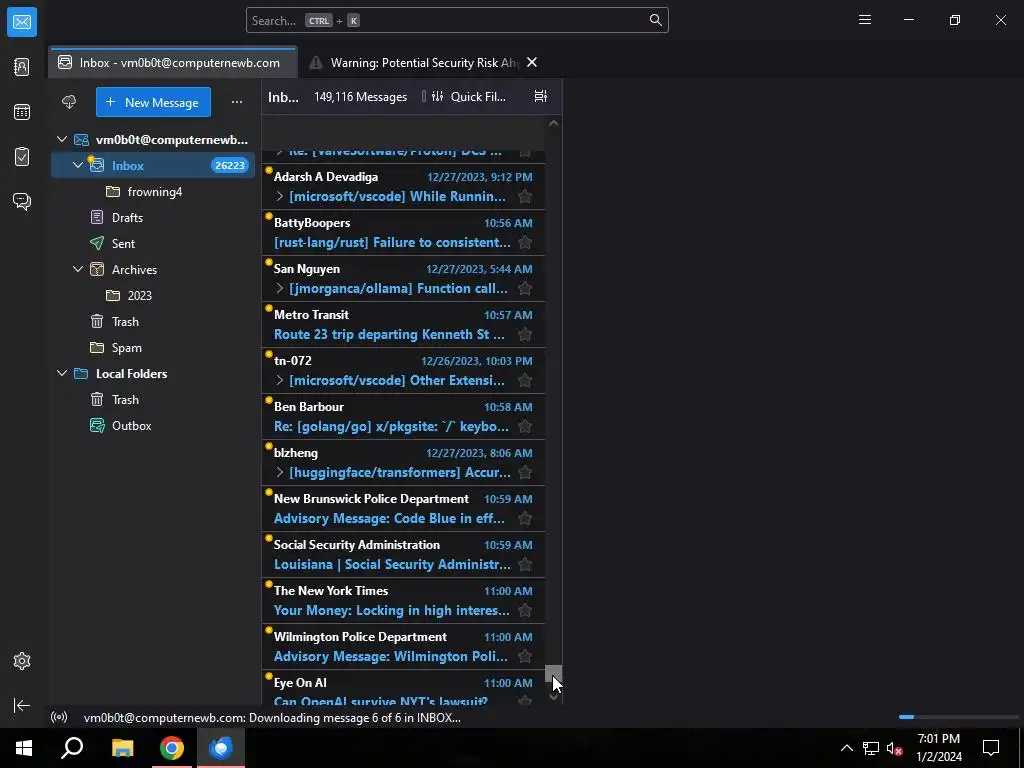The width and height of the screenshot is (1024, 768).
Task: Open the notifications action center
Action: click(x=991, y=748)
